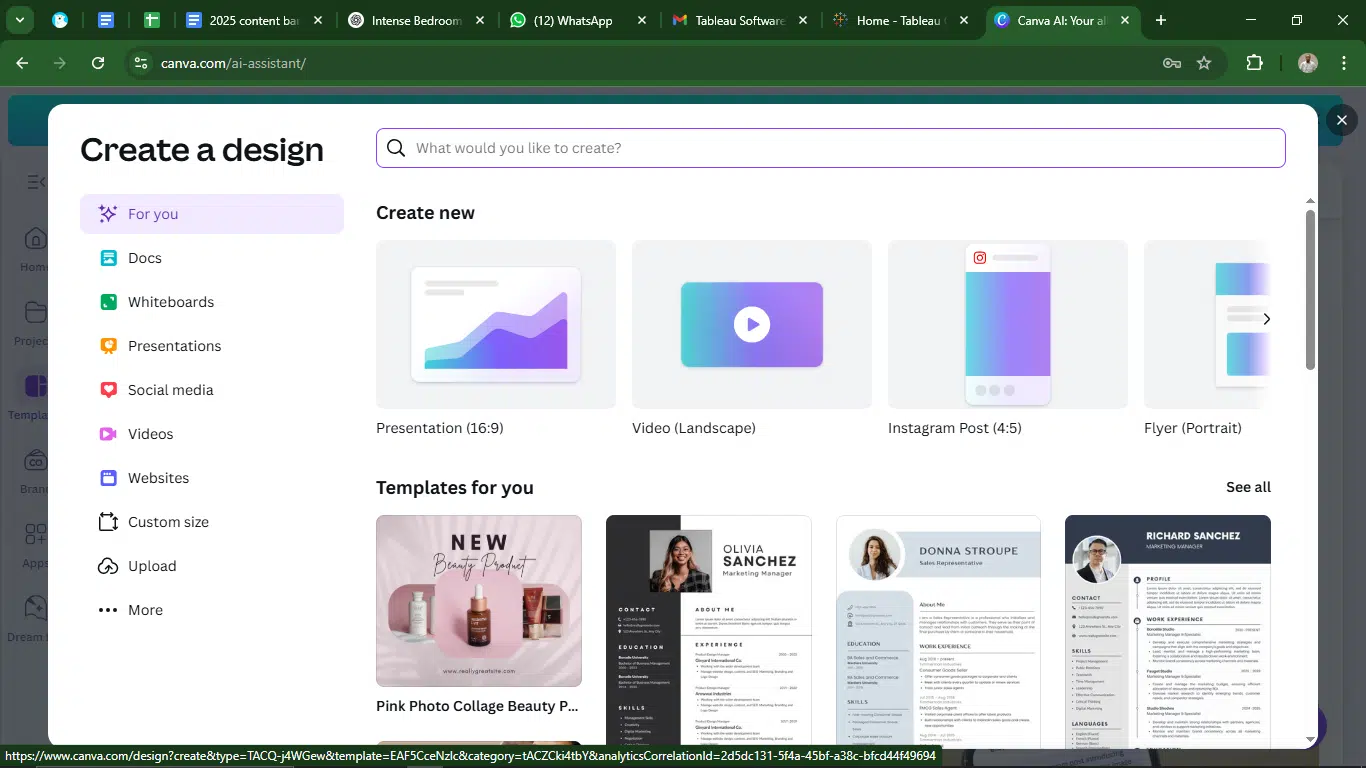Open Richard Sanchez resume template
This screenshot has height=768, width=1366.
(1168, 630)
